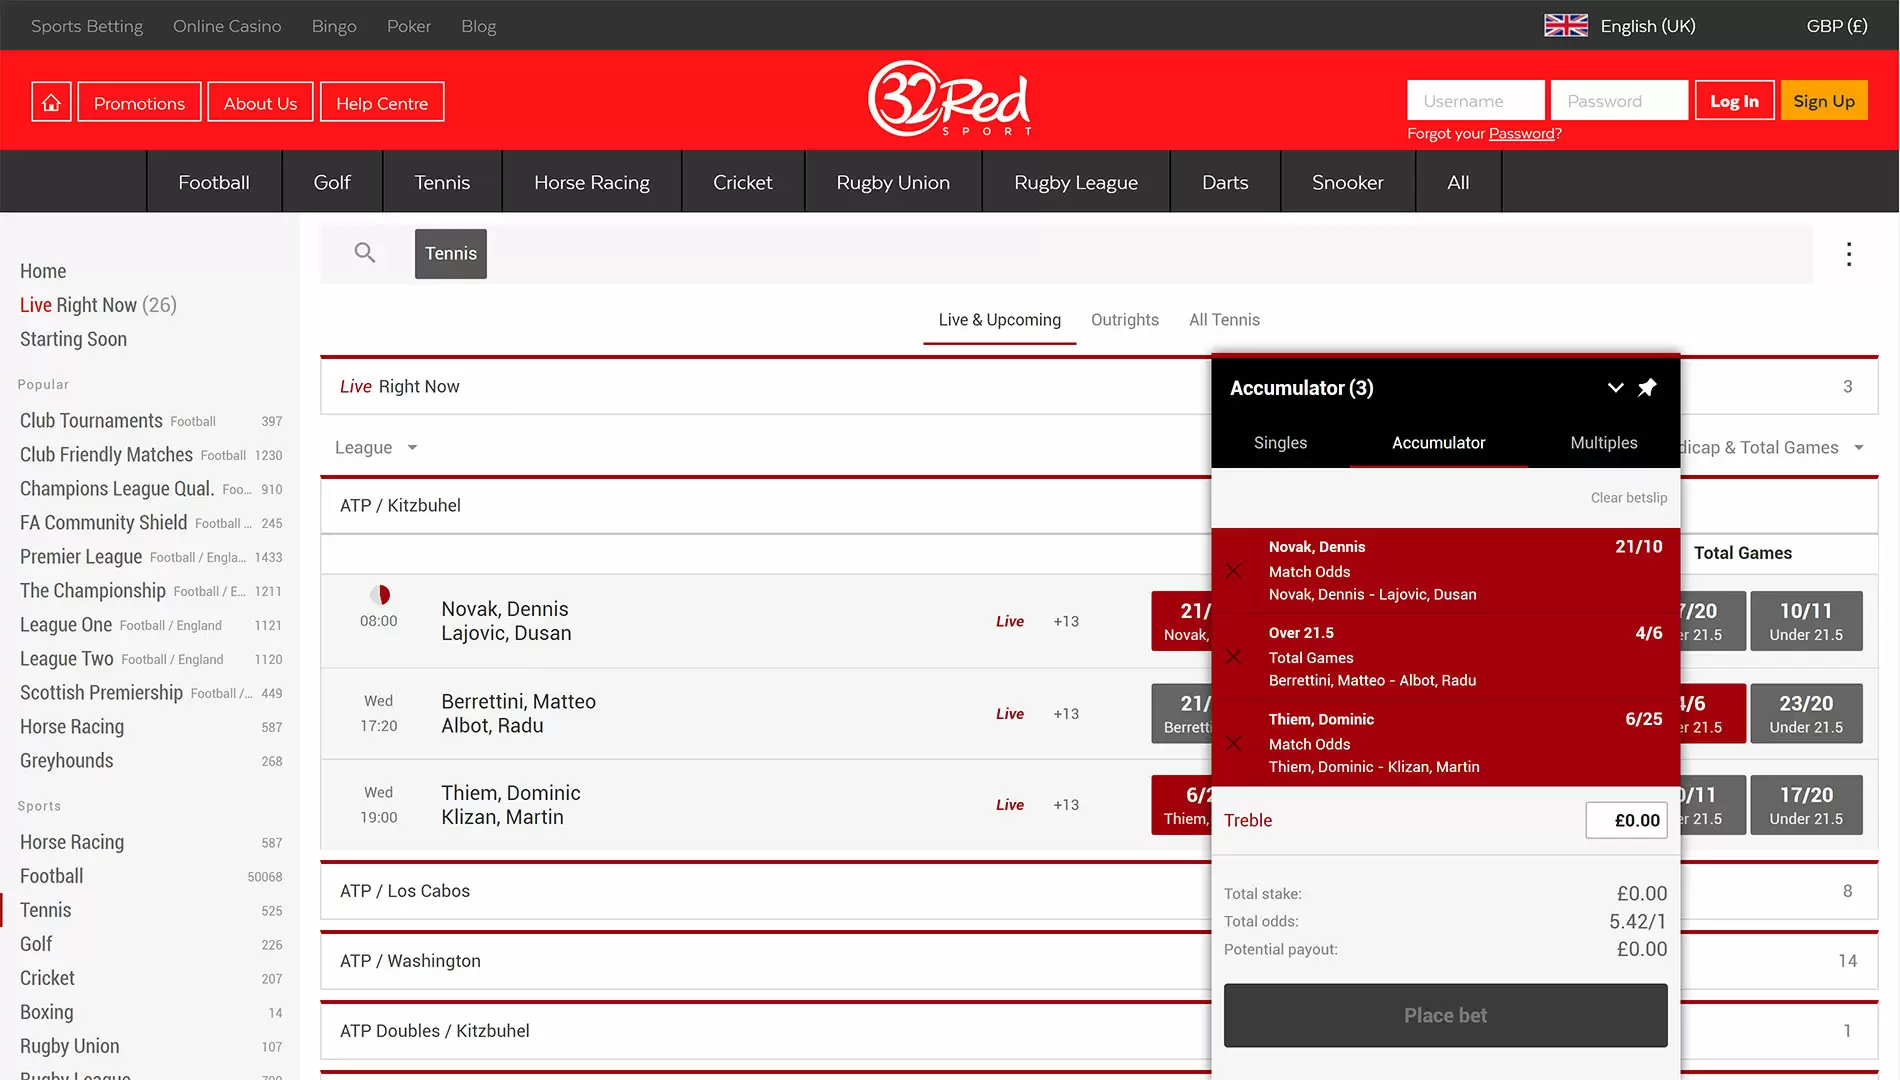
Task: Collapse the Live Right Now section
Action: click(x=765, y=386)
